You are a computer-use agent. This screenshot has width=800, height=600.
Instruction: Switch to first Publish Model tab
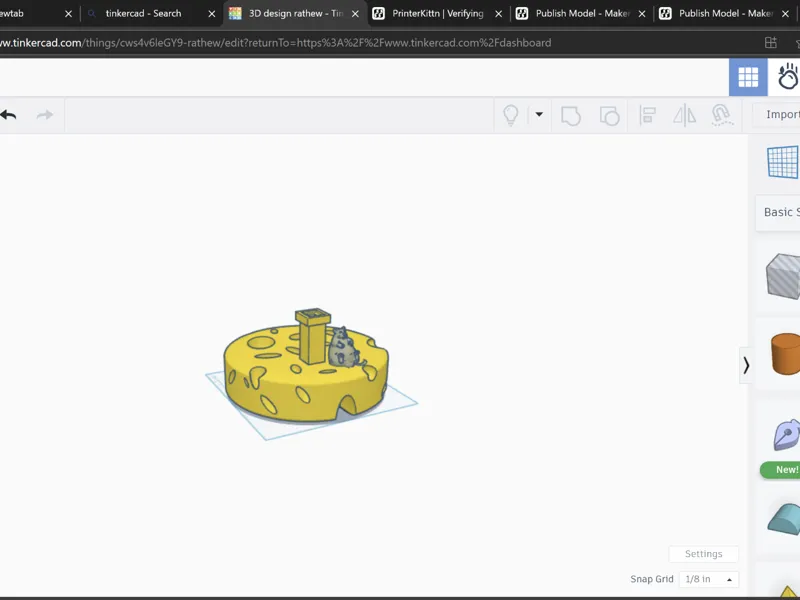(x=583, y=14)
